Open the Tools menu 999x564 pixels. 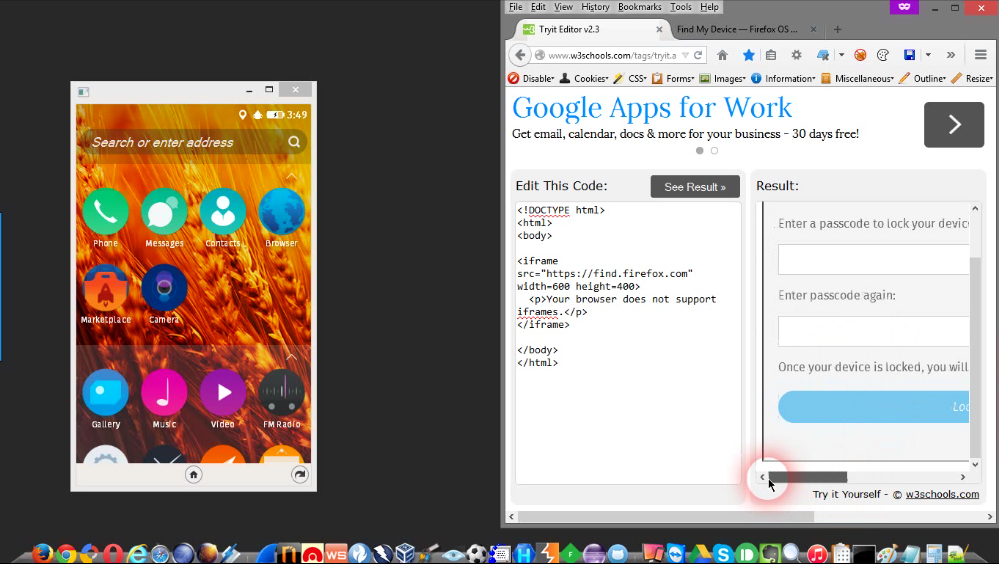pos(680,7)
